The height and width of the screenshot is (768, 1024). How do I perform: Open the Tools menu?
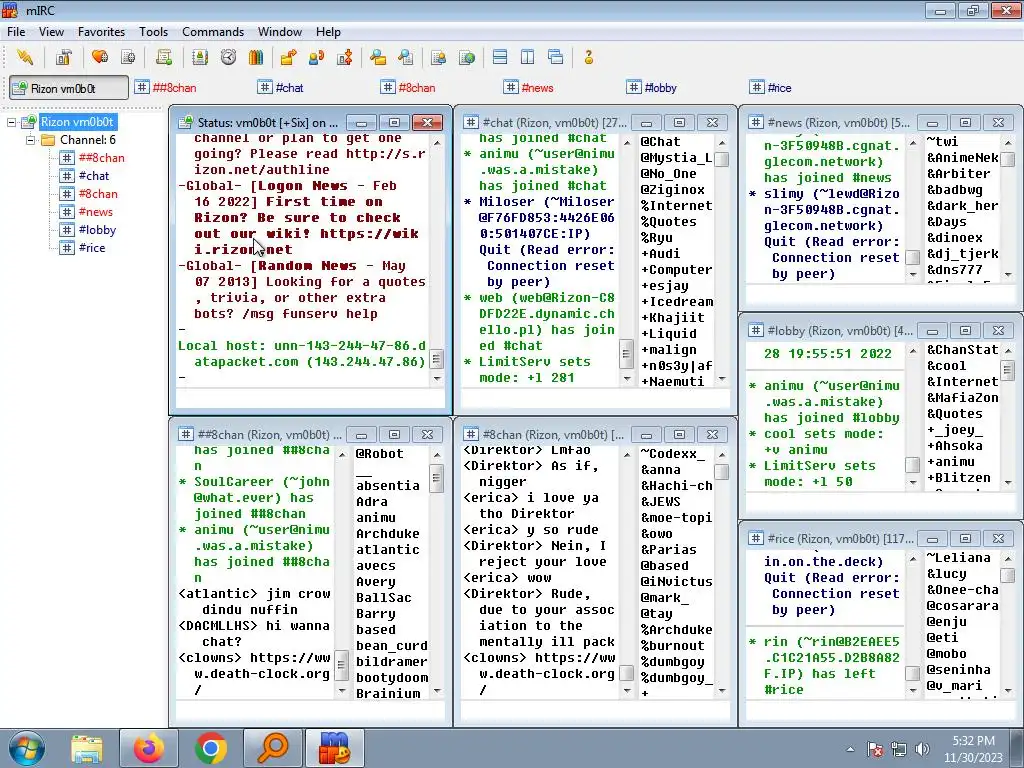point(153,32)
